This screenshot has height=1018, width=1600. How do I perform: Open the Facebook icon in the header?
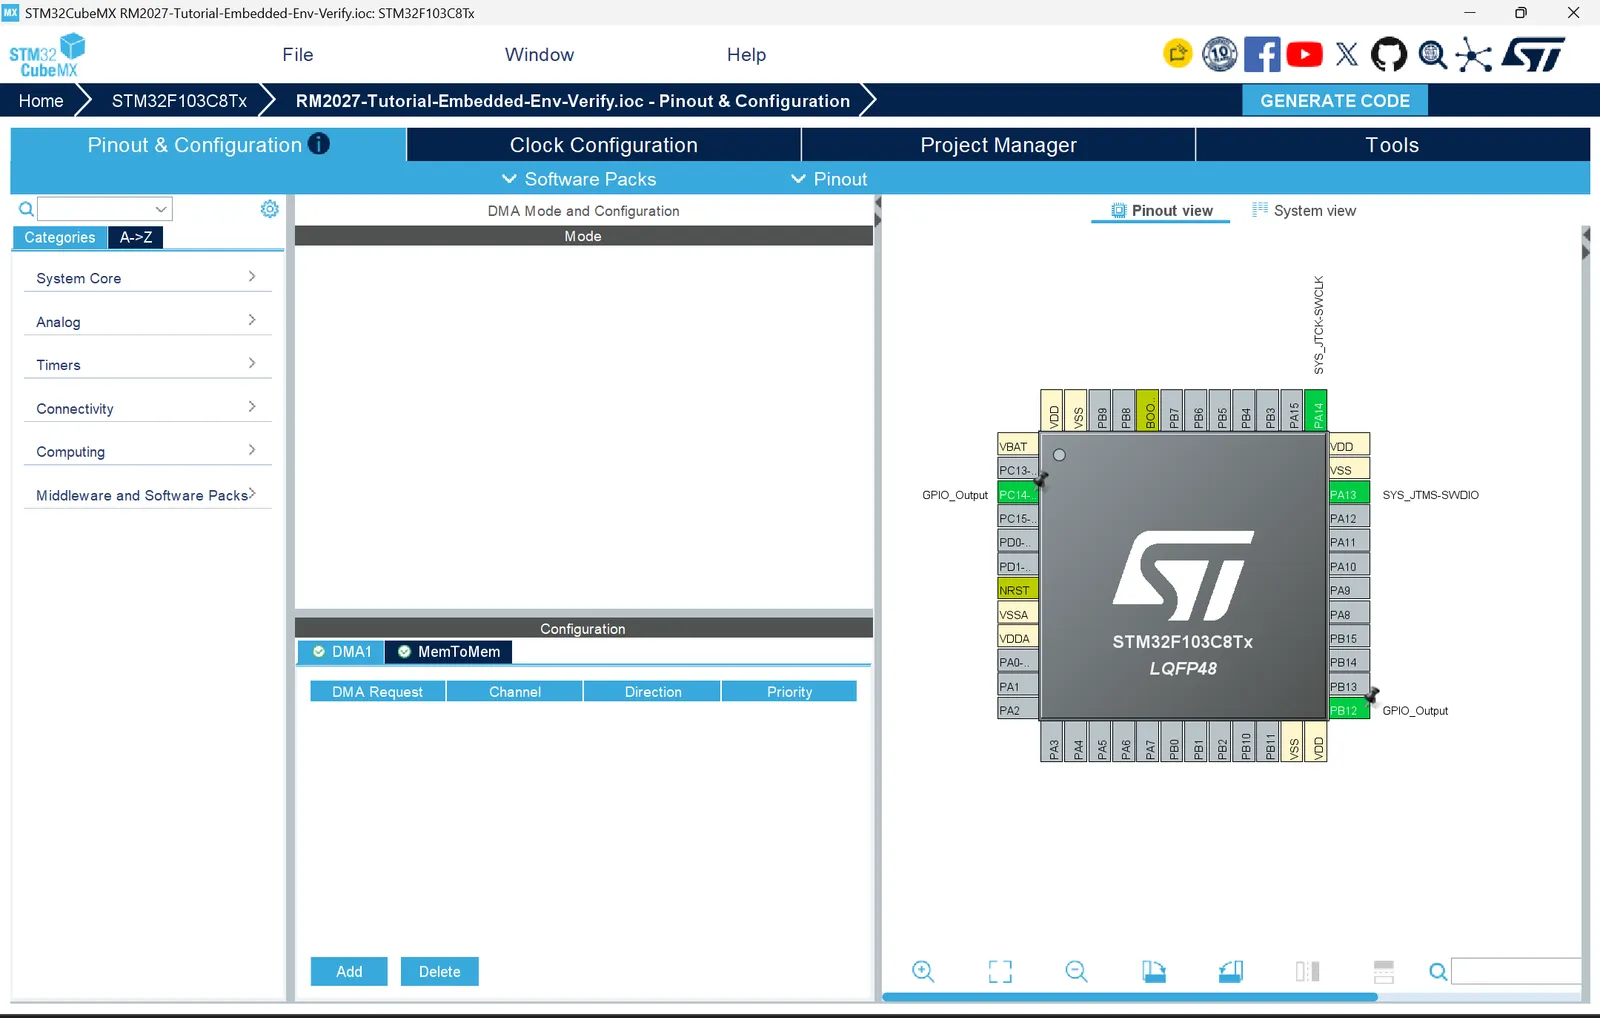pyautogui.click(x=1262, y=54)
